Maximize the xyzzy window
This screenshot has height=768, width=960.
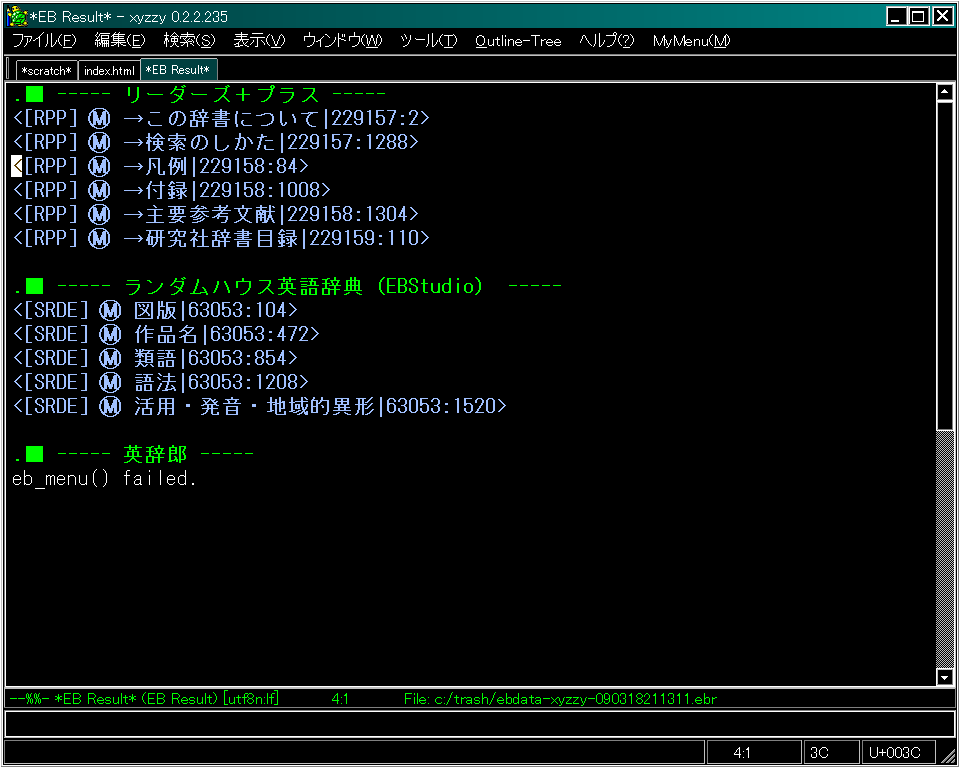click(918, 17)
